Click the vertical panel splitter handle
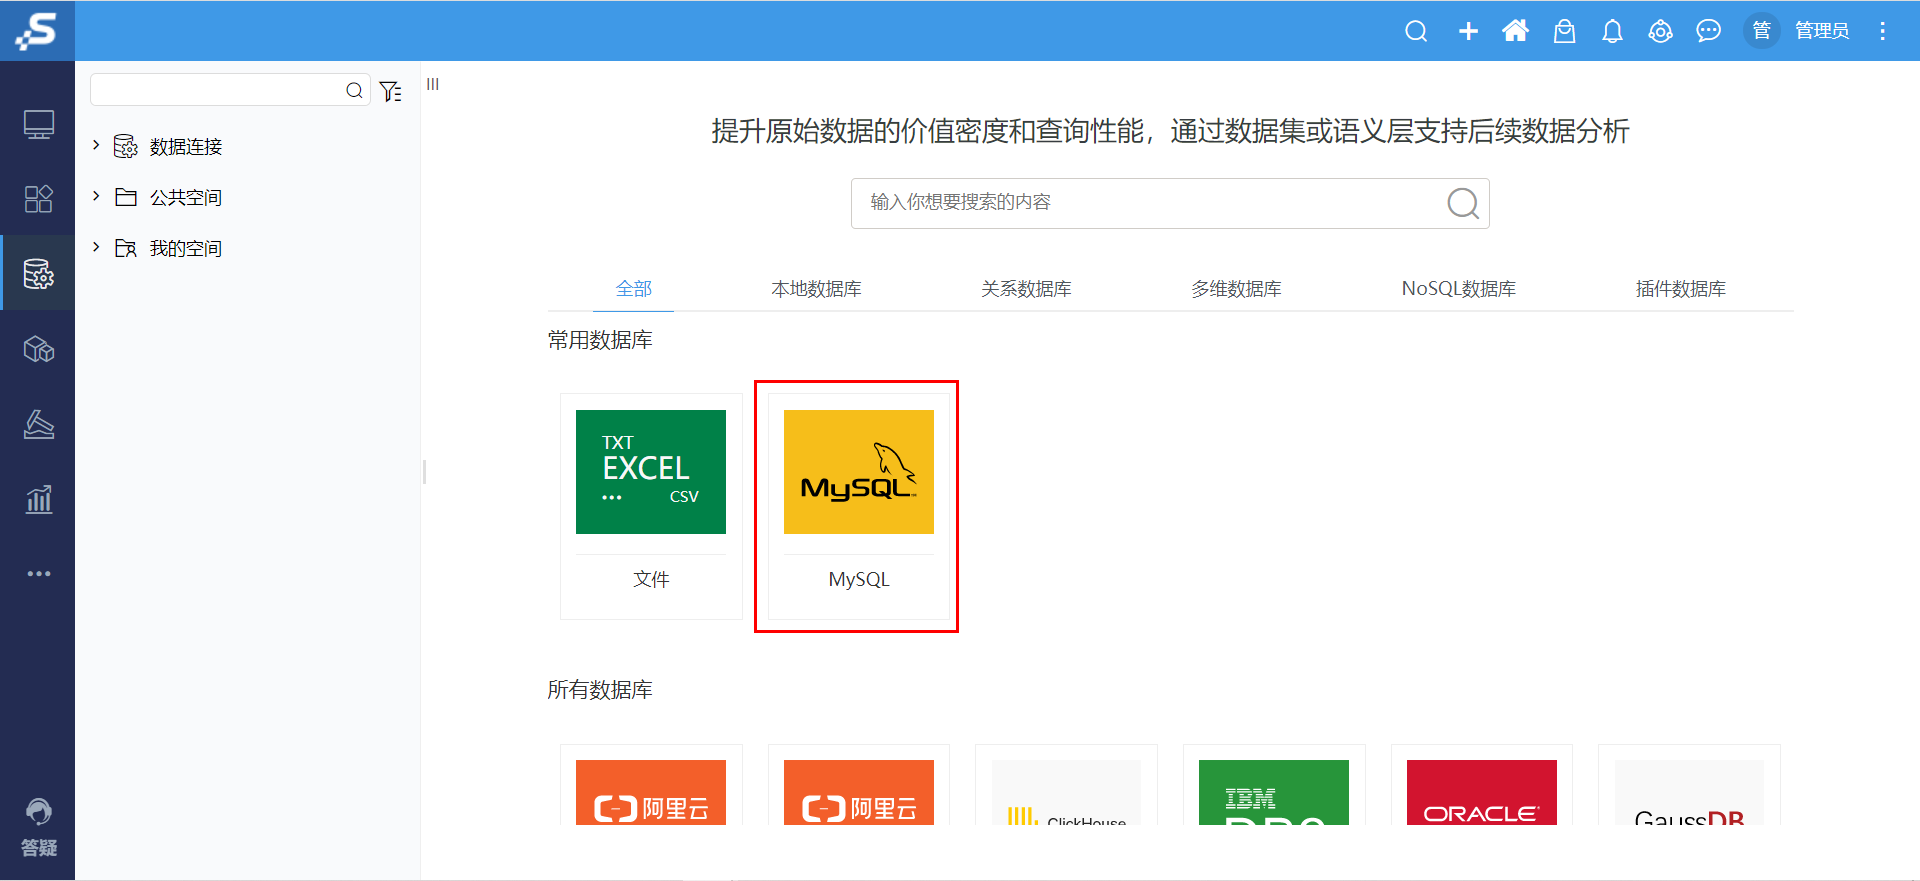Viewport: 1920px width, 881px height. [x=424, y=472]
